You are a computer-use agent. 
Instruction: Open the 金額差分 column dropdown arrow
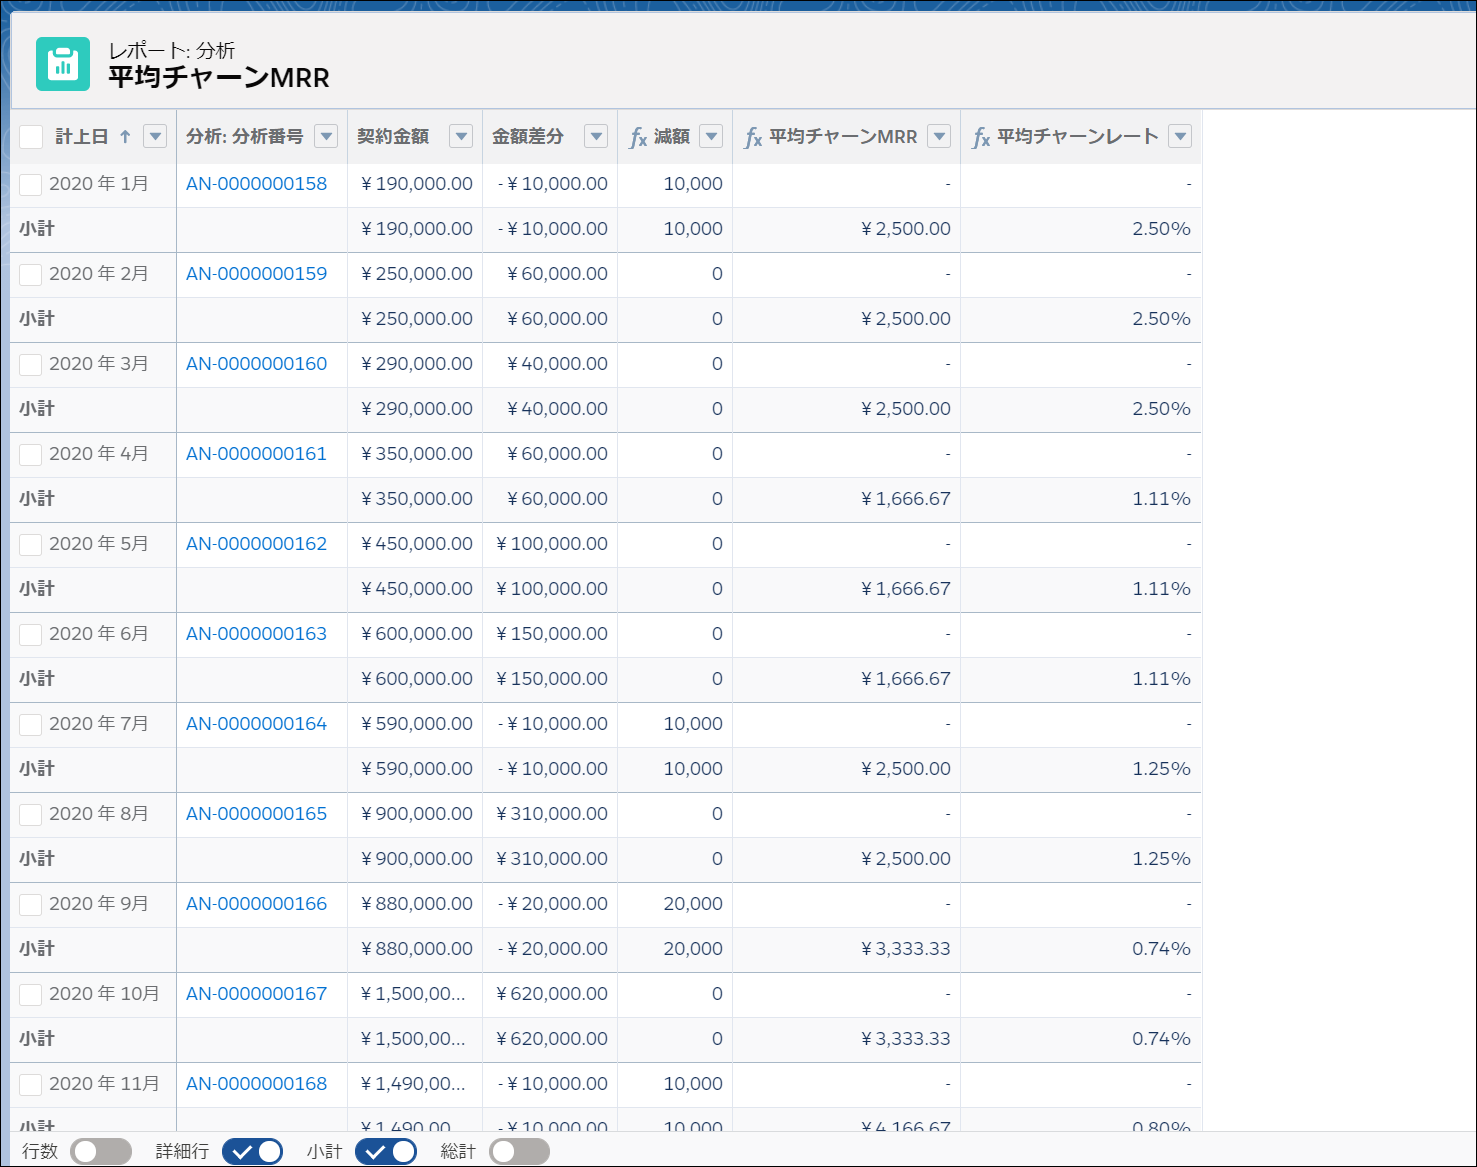(596, 137)
